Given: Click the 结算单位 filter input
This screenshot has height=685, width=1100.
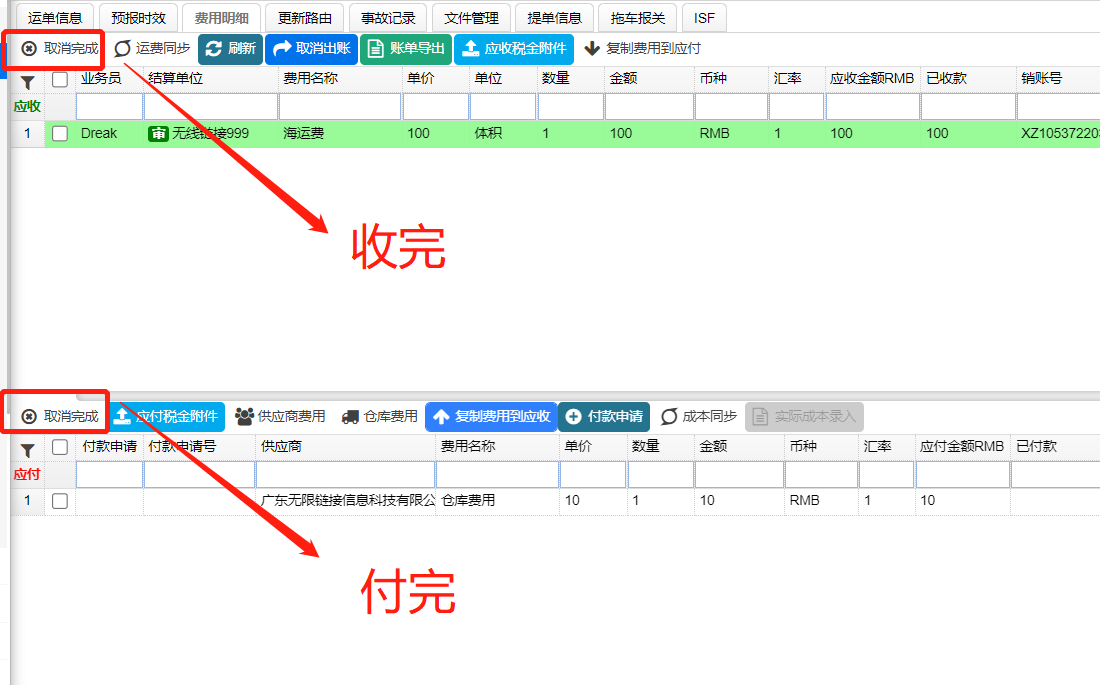Looking at the screenshot, I should click(210, 107).
